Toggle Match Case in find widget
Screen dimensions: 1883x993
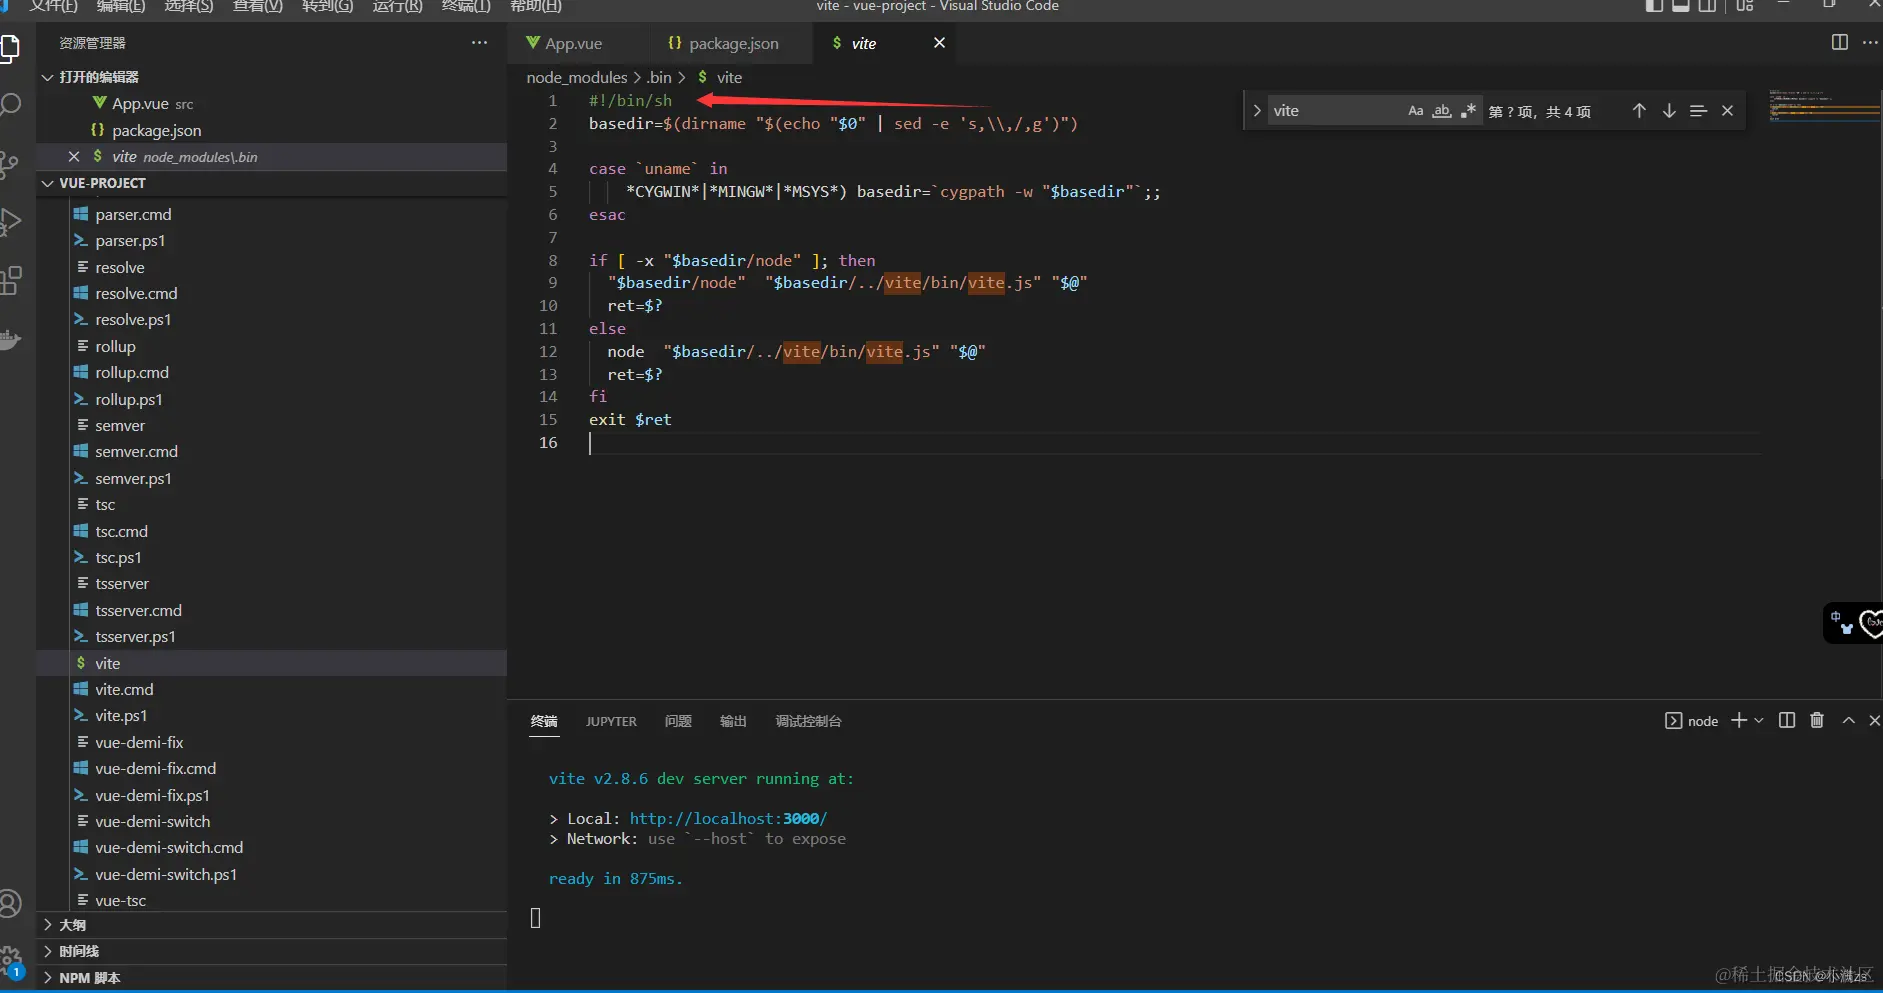coord(1415,111)
